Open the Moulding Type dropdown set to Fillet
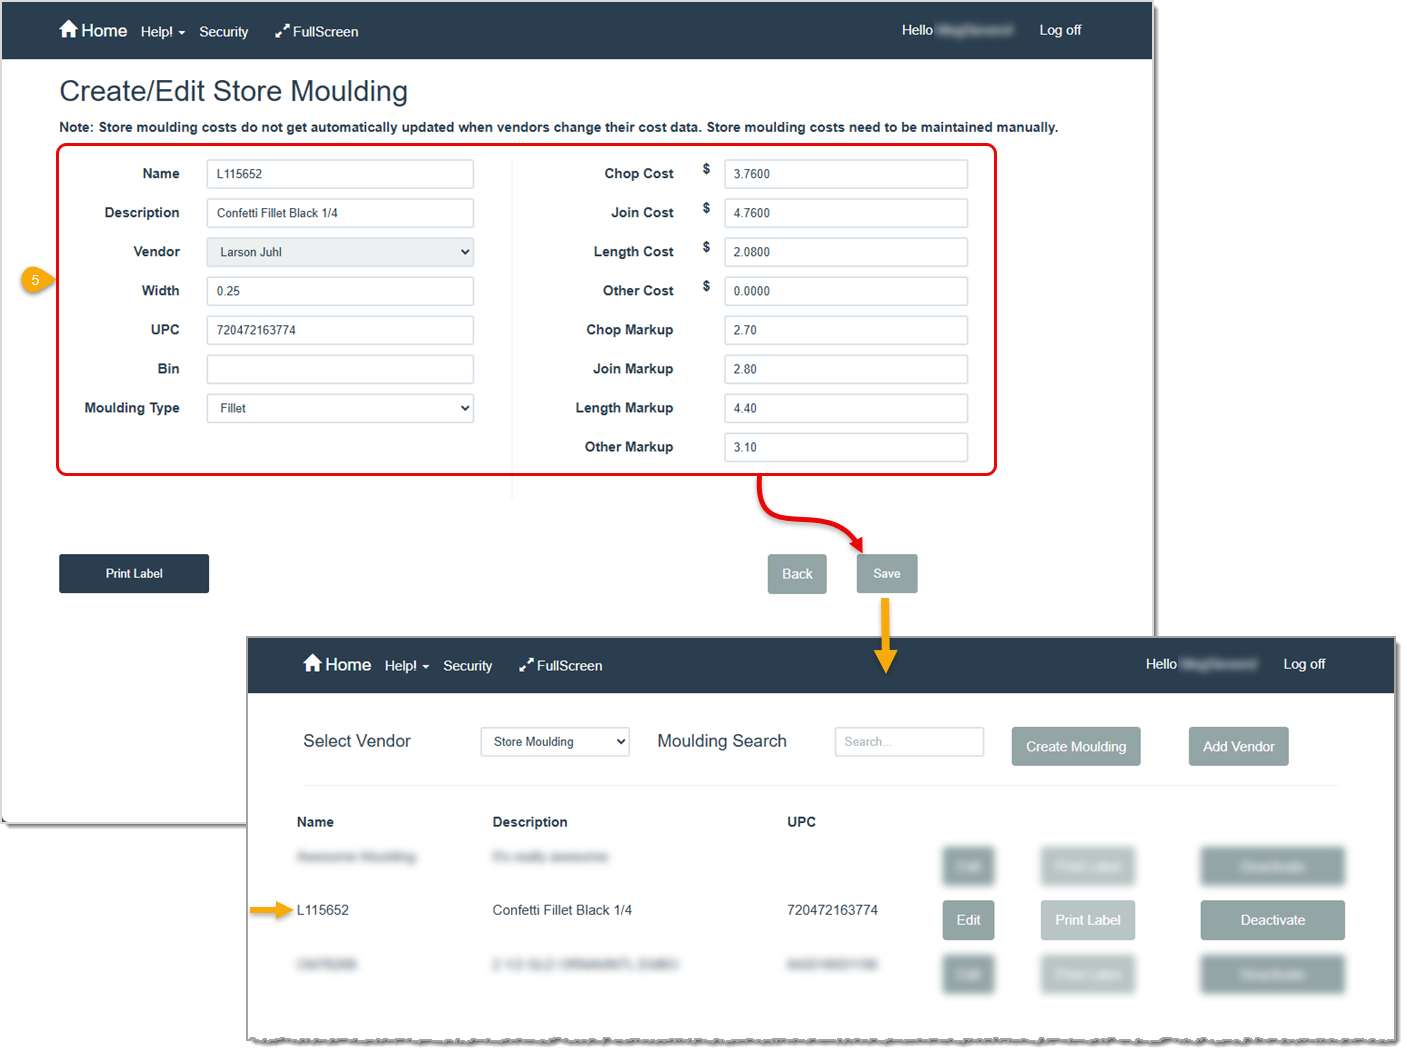The image size is (1407, 1056). click(339, 408)
